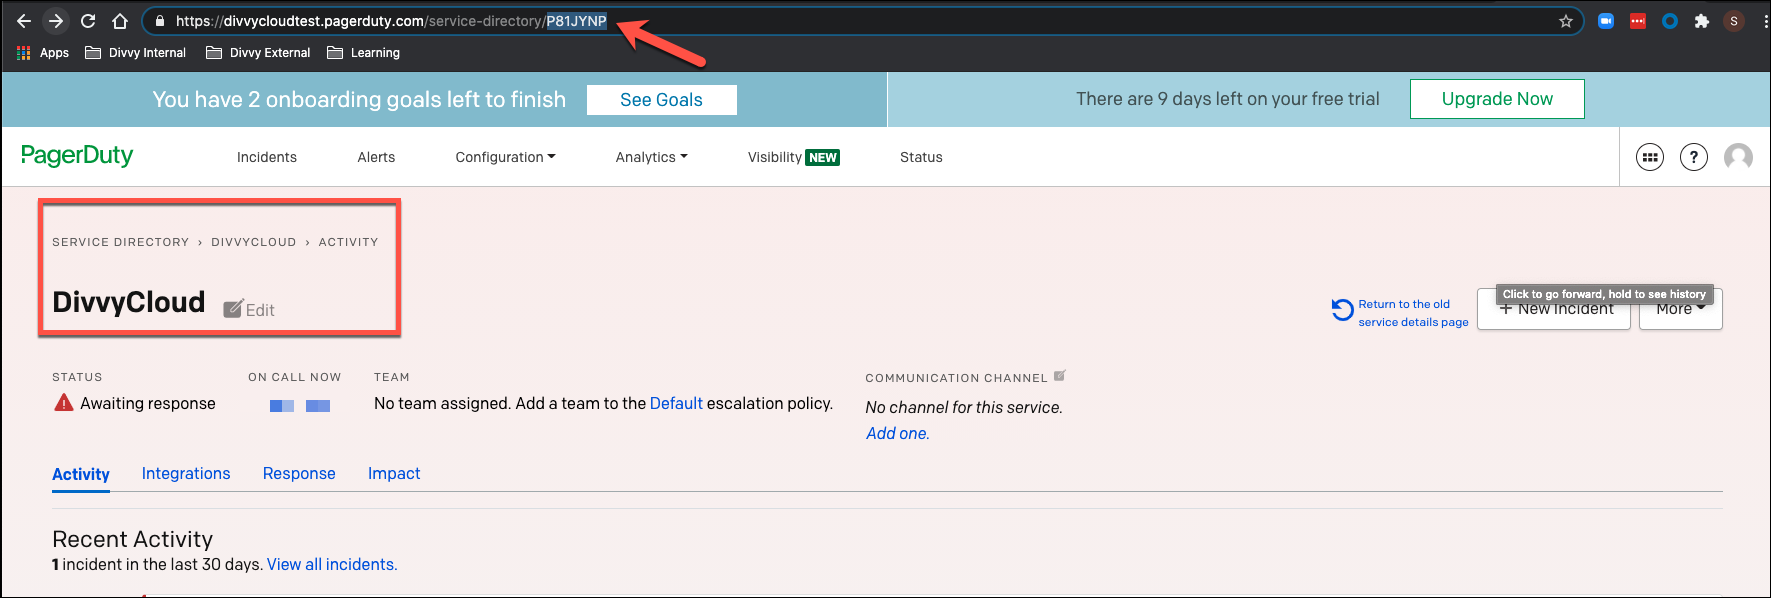Open the Divvy External bookmarks folder
This screenshot has width=1771, height=598.
258,53
